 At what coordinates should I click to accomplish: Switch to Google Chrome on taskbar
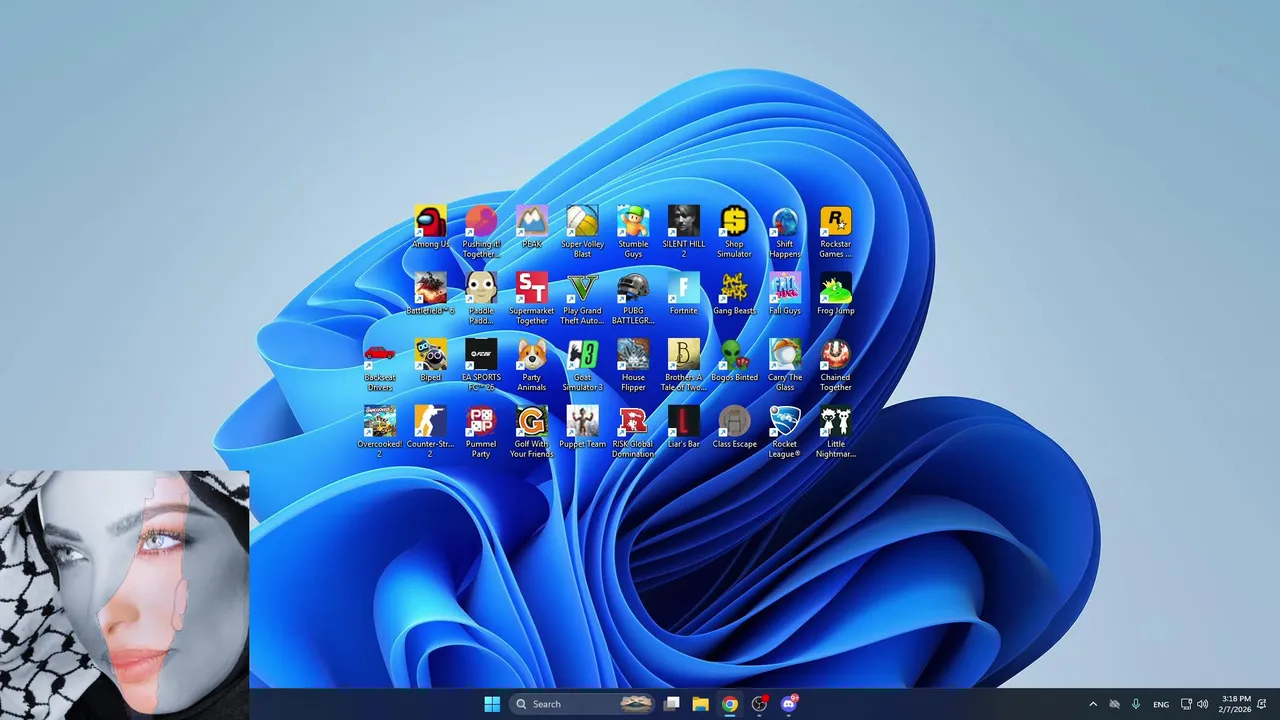point(730,704)
